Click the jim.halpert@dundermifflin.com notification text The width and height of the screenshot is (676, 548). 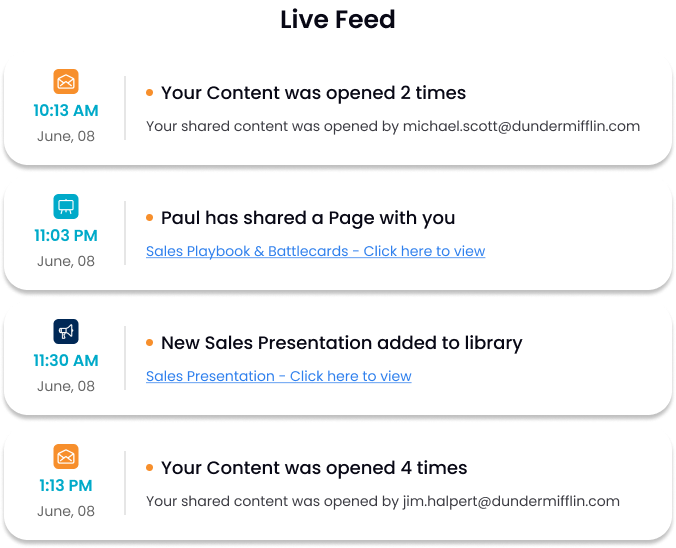[383, 501]
